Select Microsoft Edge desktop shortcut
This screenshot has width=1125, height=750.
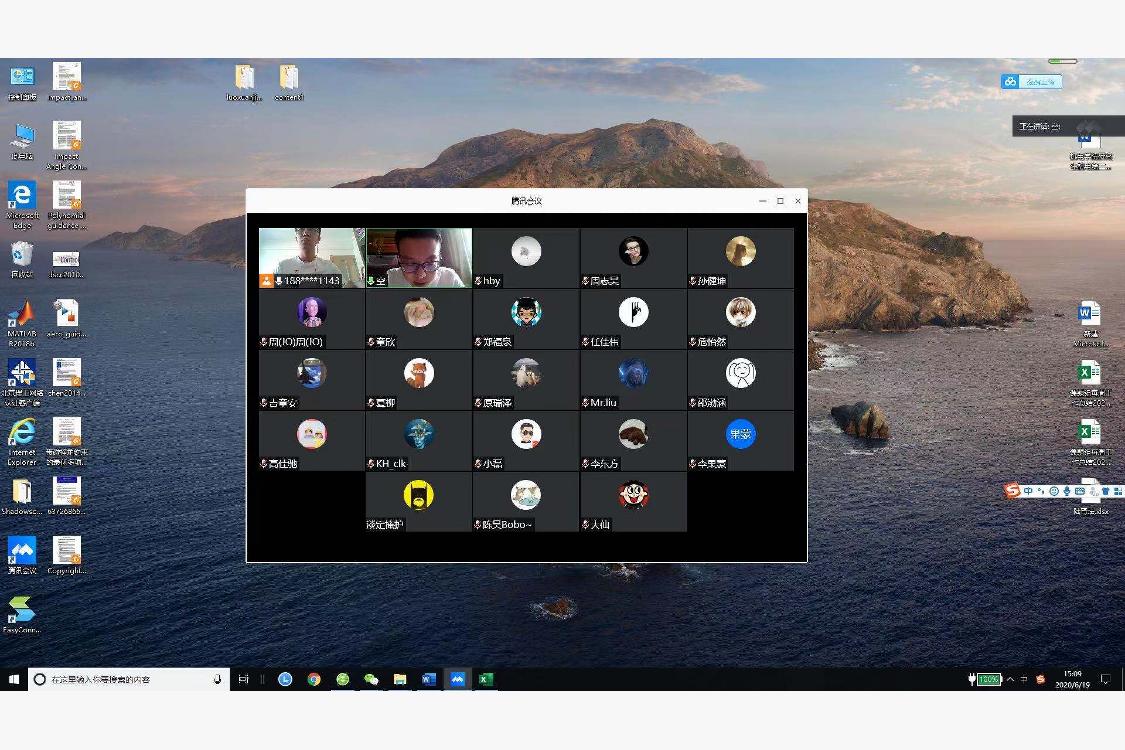click(x=21, y=200)
